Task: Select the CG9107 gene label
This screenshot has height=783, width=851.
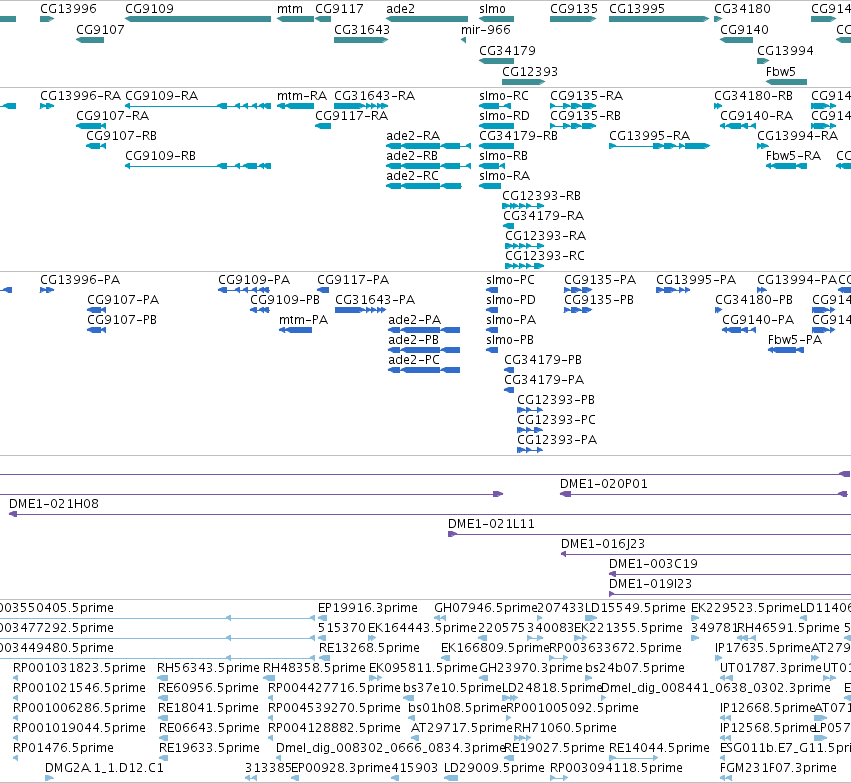Action: click(100, 30)
